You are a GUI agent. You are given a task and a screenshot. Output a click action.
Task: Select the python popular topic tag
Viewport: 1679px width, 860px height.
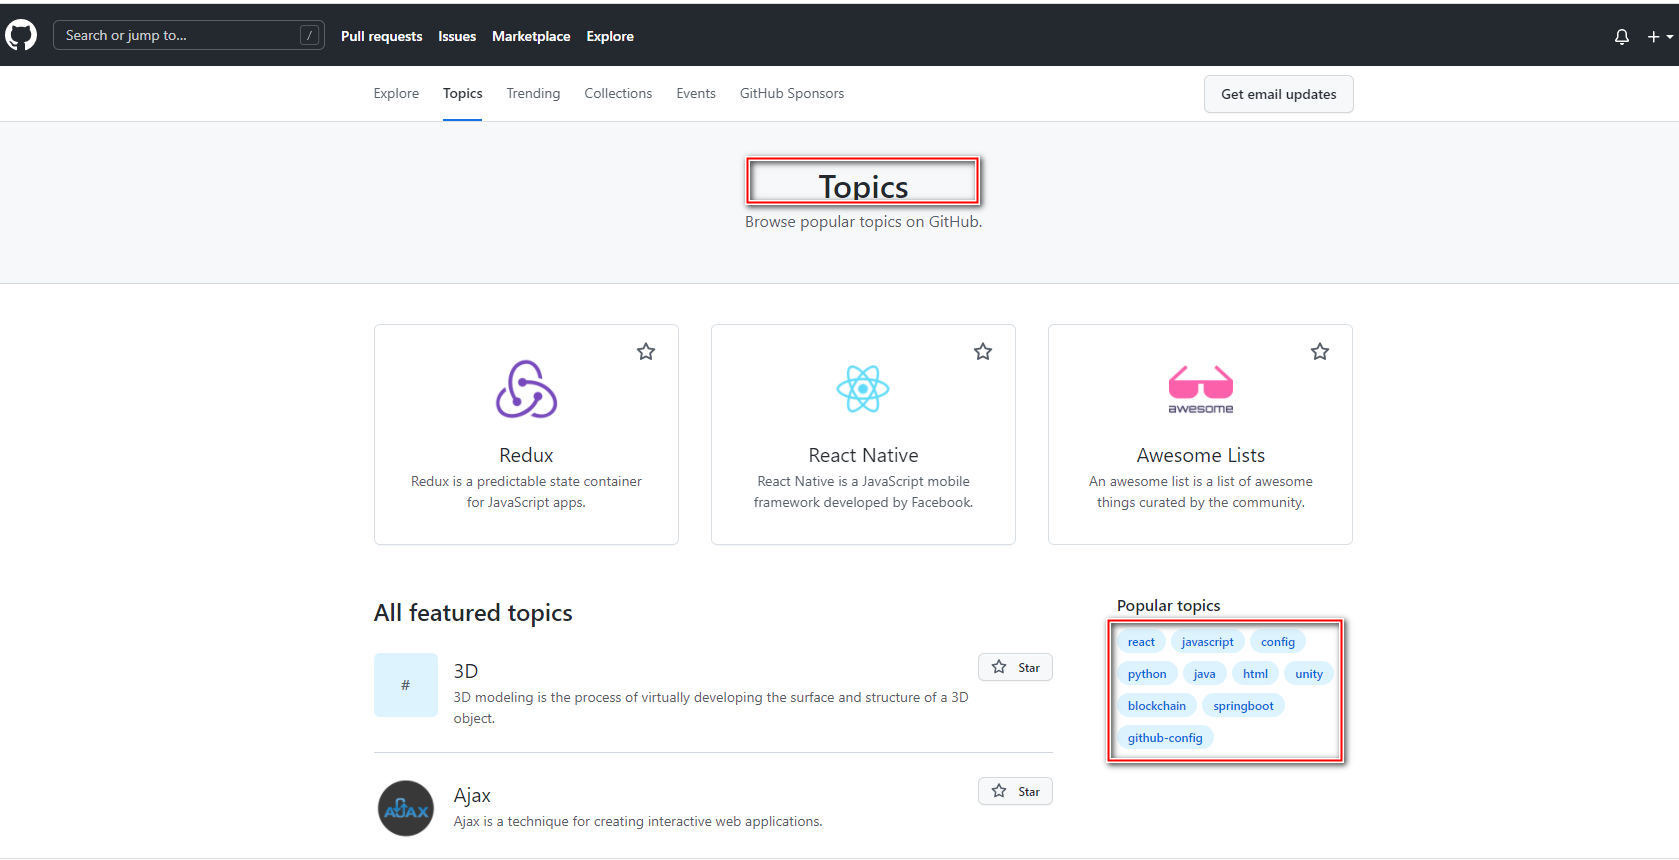pyautogui.click(x=1147, y=674)
